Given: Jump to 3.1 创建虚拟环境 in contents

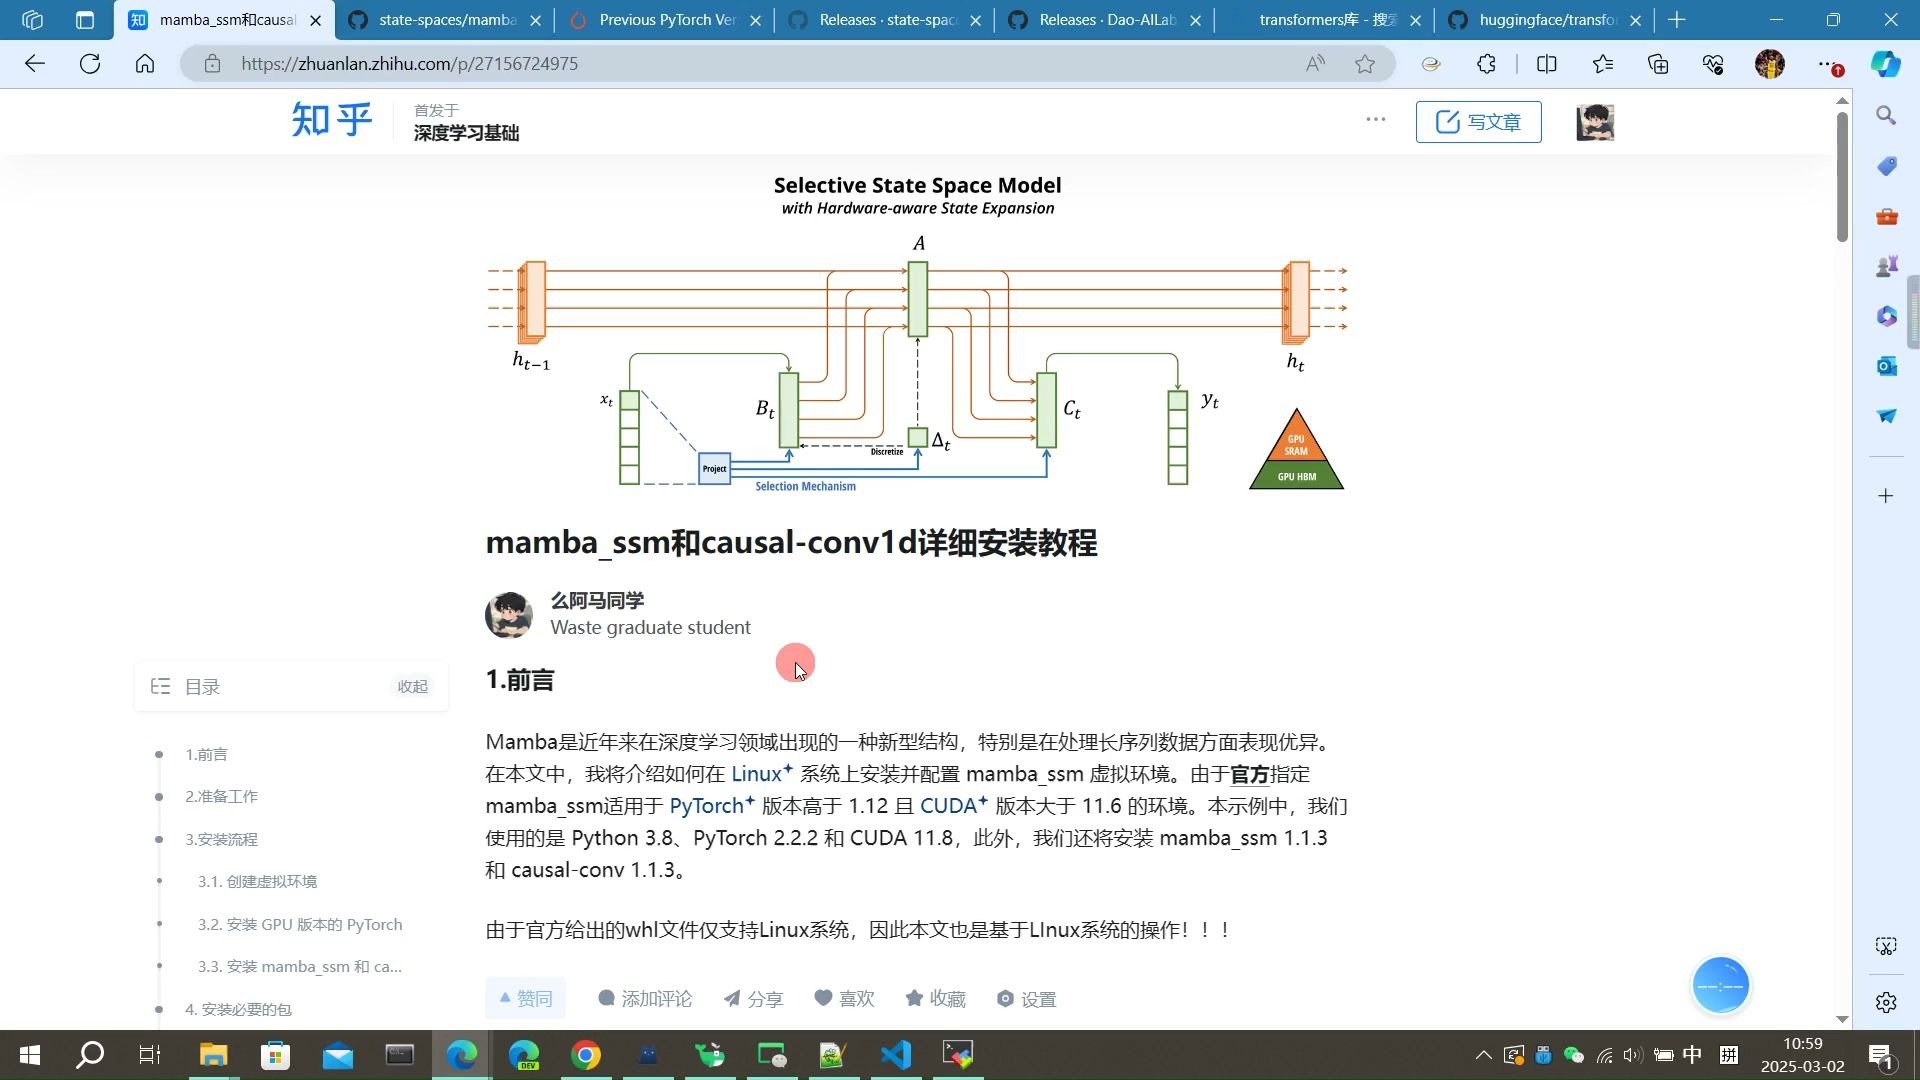Looking at the screenshot, I should 257,881.
